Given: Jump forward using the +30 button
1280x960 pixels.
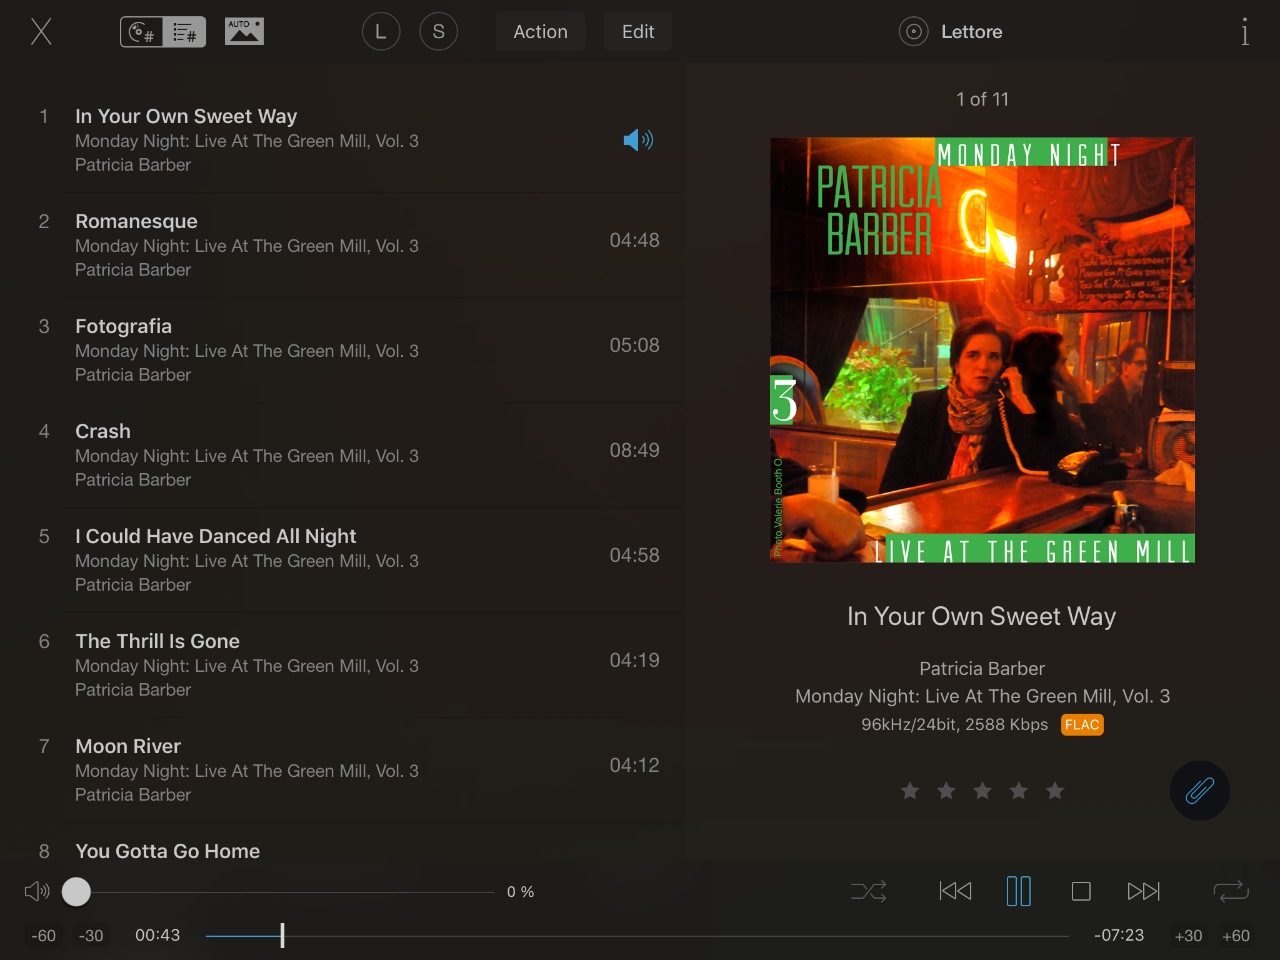Looking at the screenshot, I should [x=1188, y=936].
